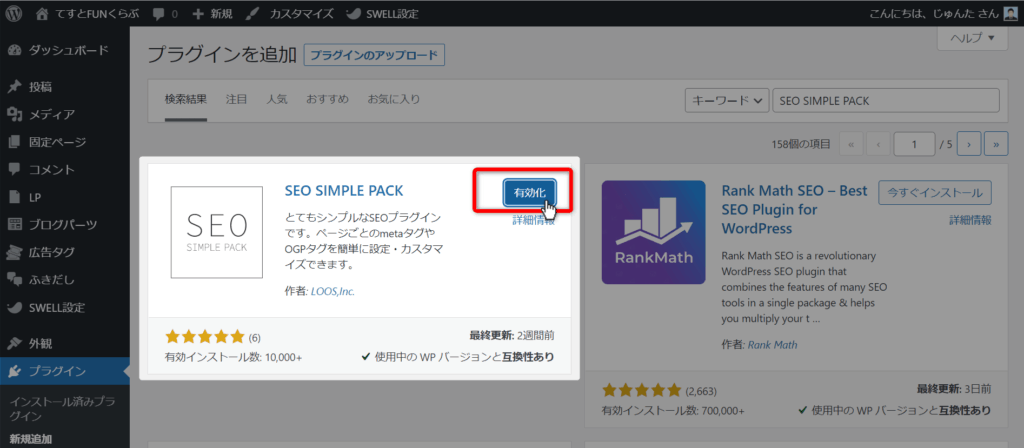Open the メディア menu label

[x=52, y=115]
